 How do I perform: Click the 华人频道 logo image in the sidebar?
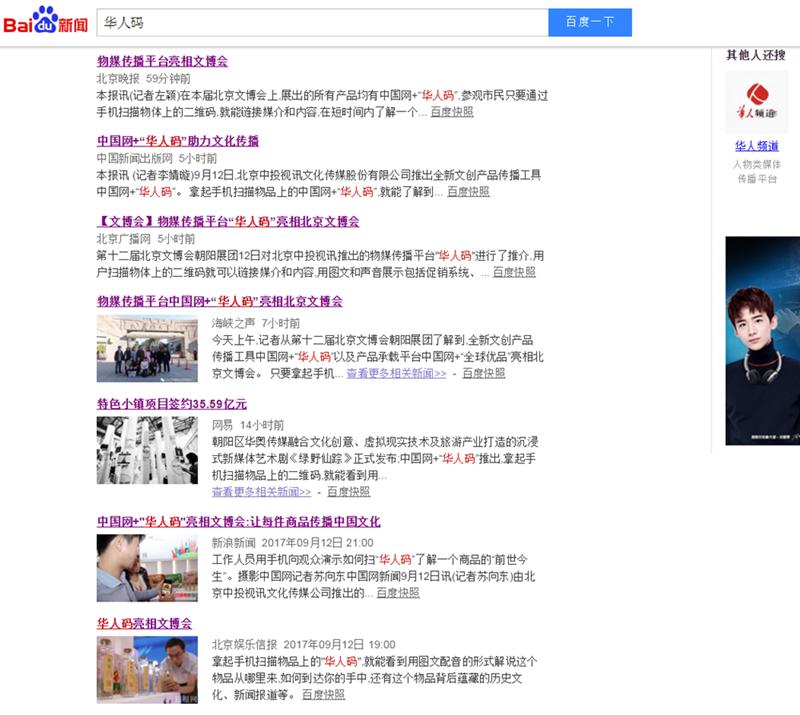coord(757,102)
